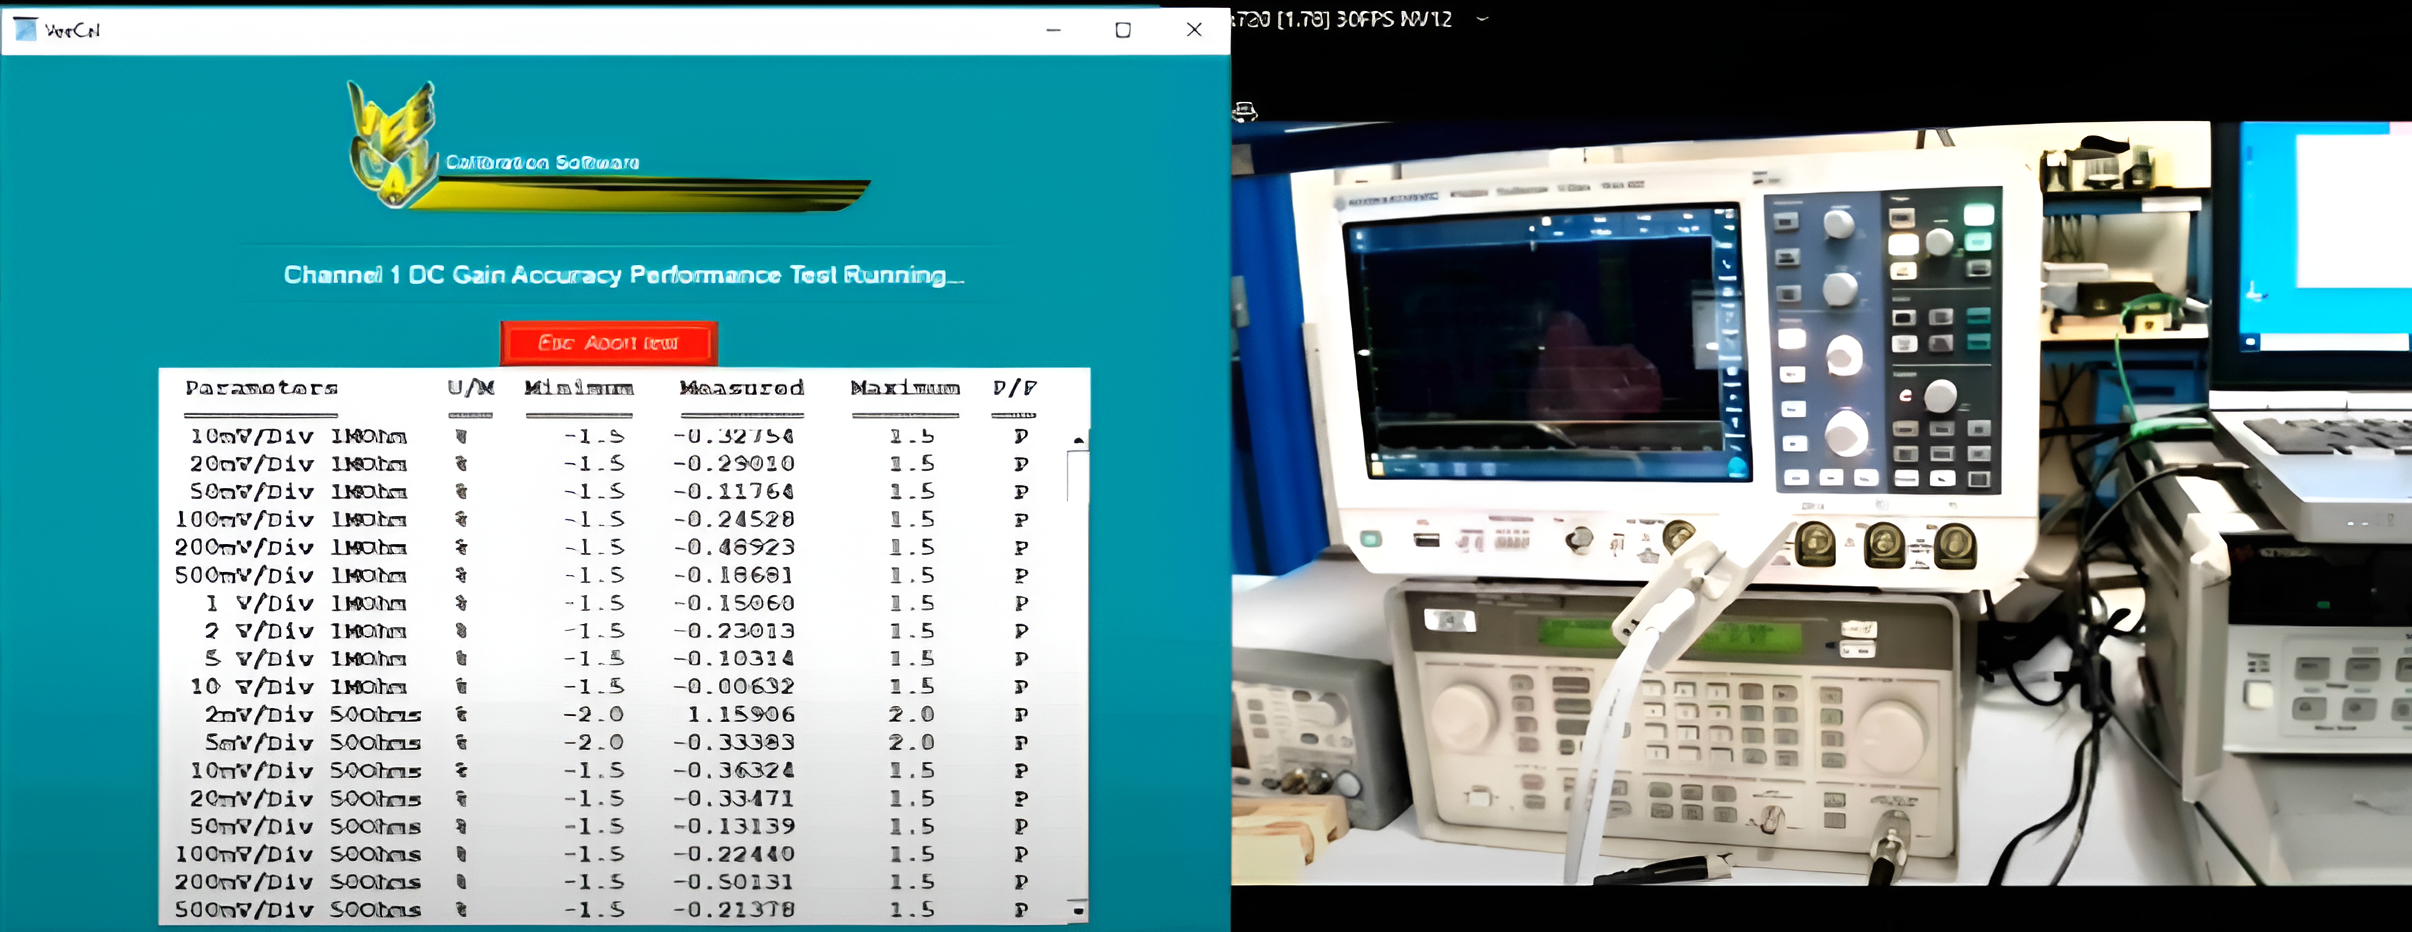The image size is (2412, 932).
Task: Click the scrollbar up arrow on the results table
Action: tap(1078, 438)
